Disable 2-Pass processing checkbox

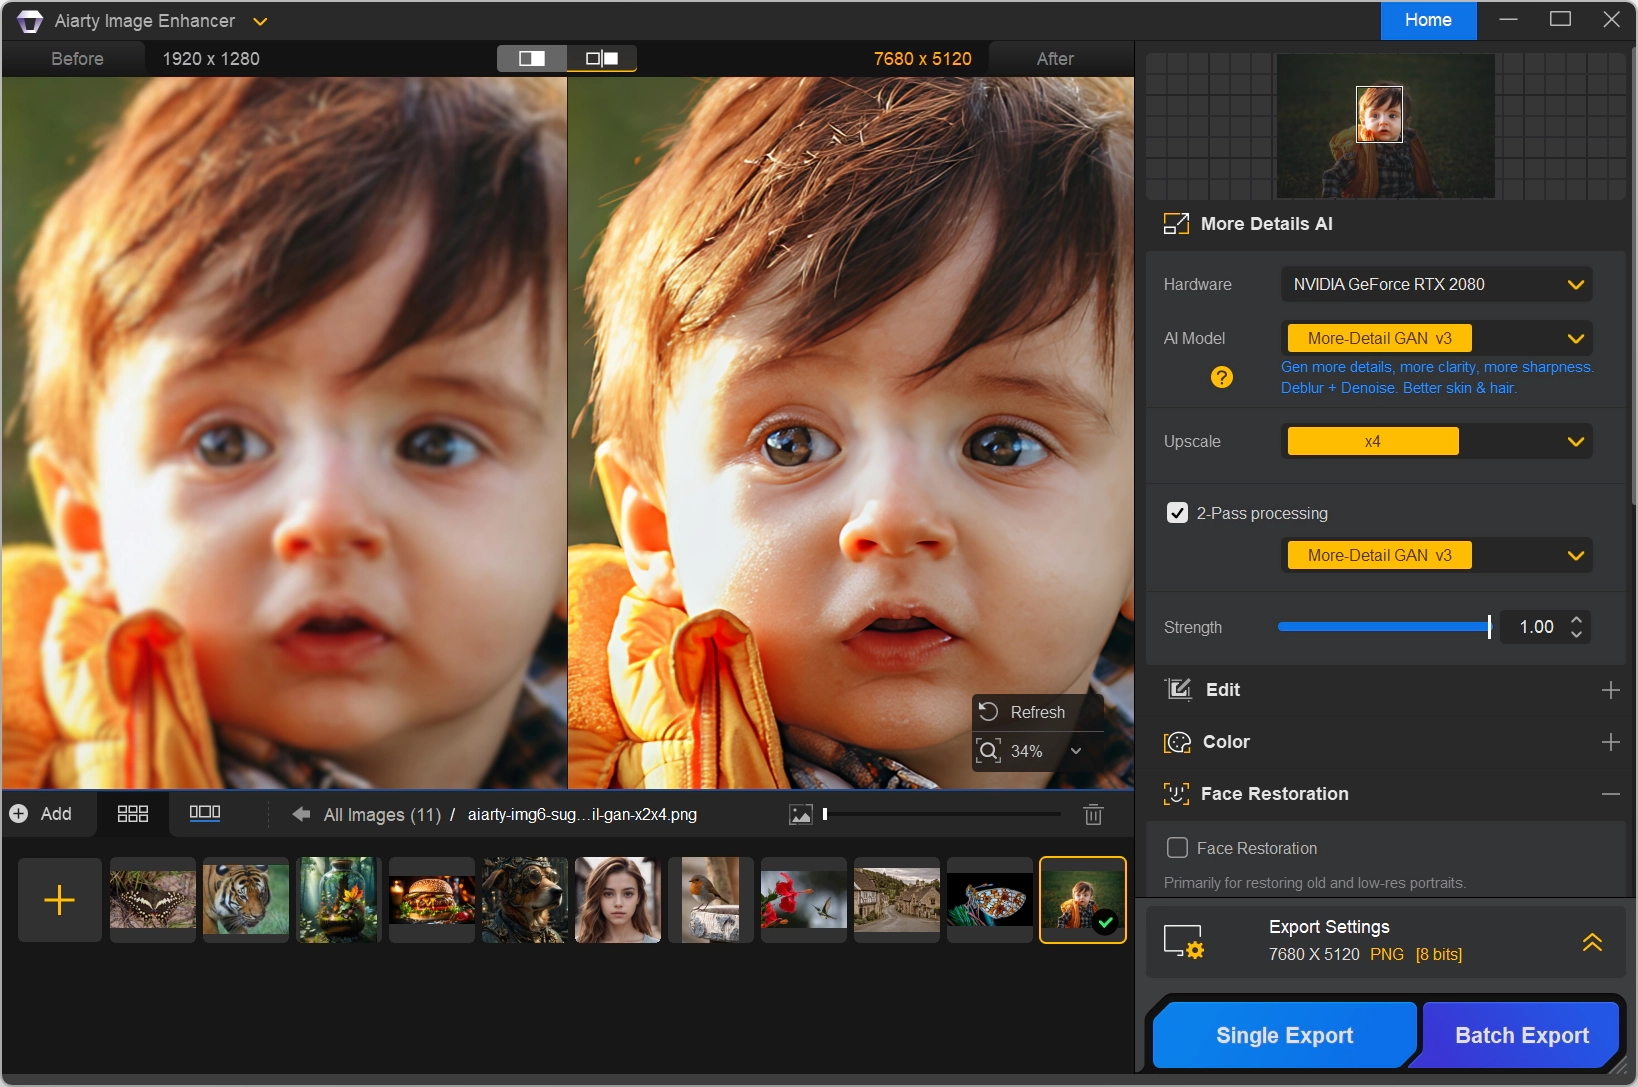pyautogui.click(x=1177, y=513)
